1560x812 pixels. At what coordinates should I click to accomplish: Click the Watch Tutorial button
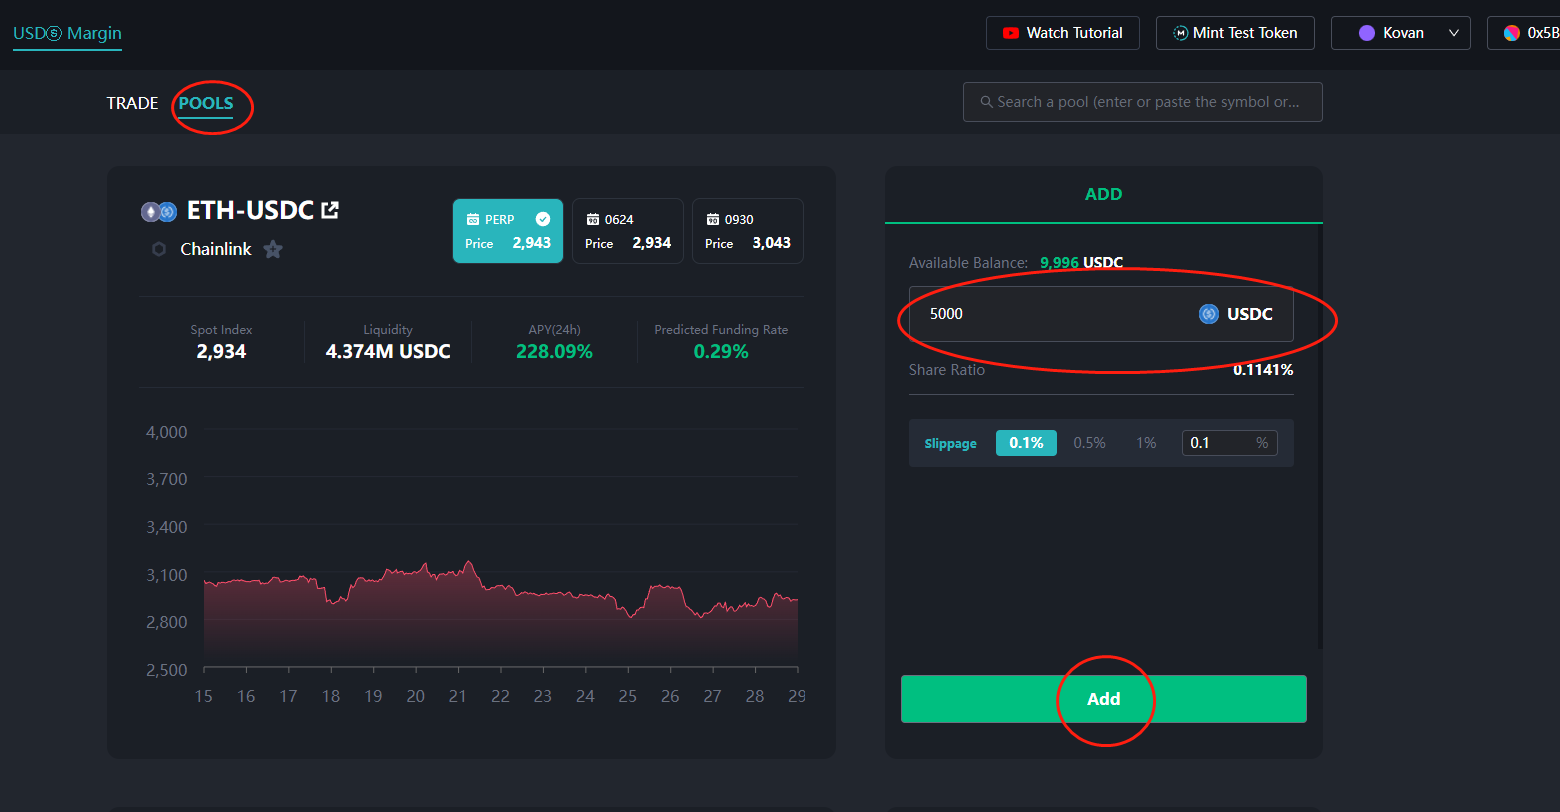coord(1064,33)
